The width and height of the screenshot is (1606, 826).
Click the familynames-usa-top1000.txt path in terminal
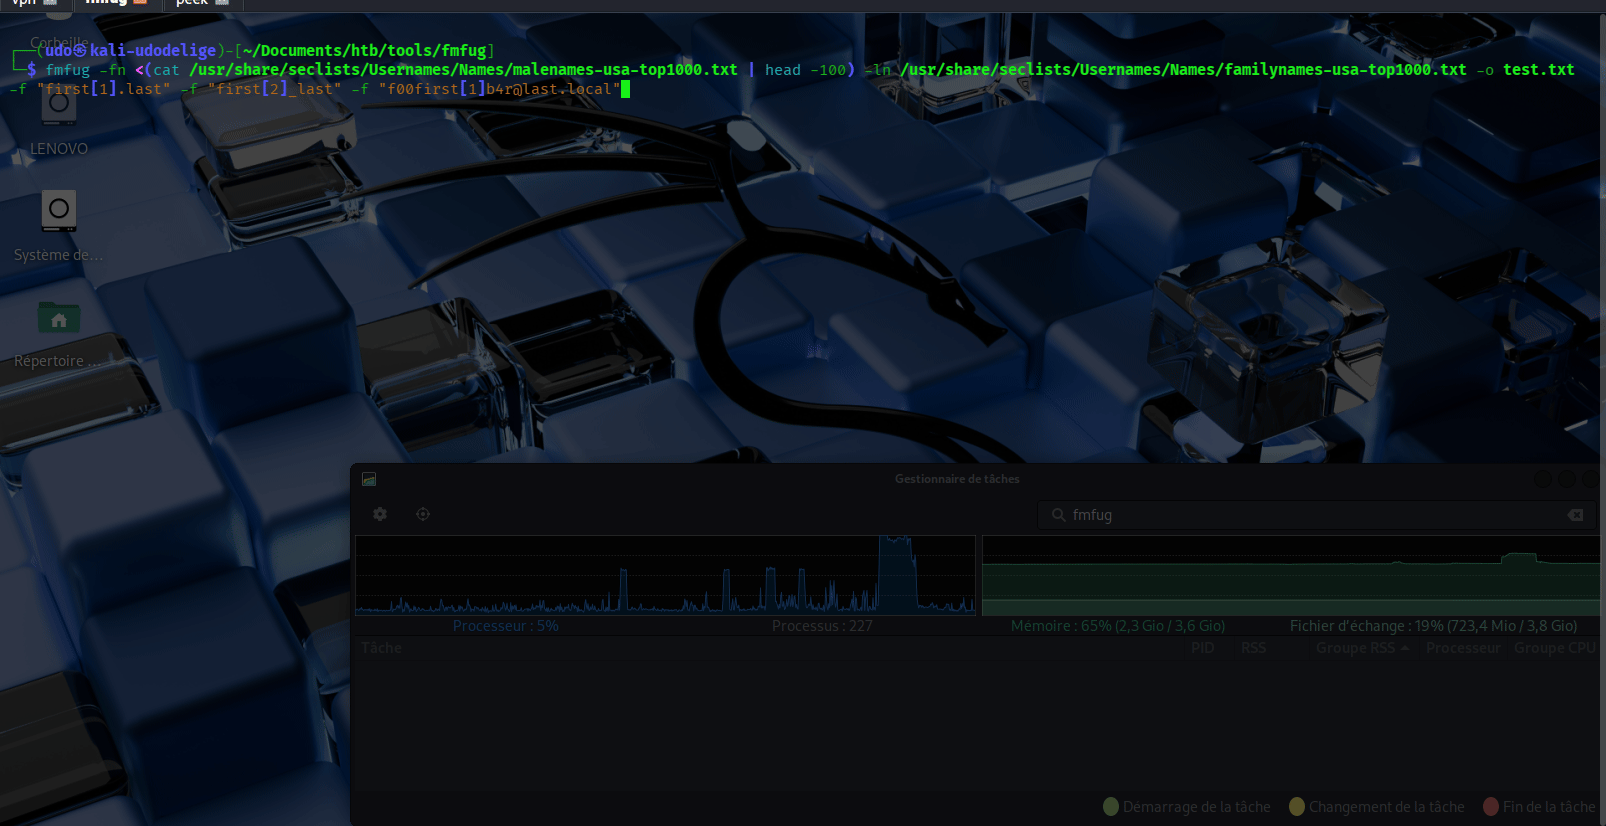point(1183,70)
